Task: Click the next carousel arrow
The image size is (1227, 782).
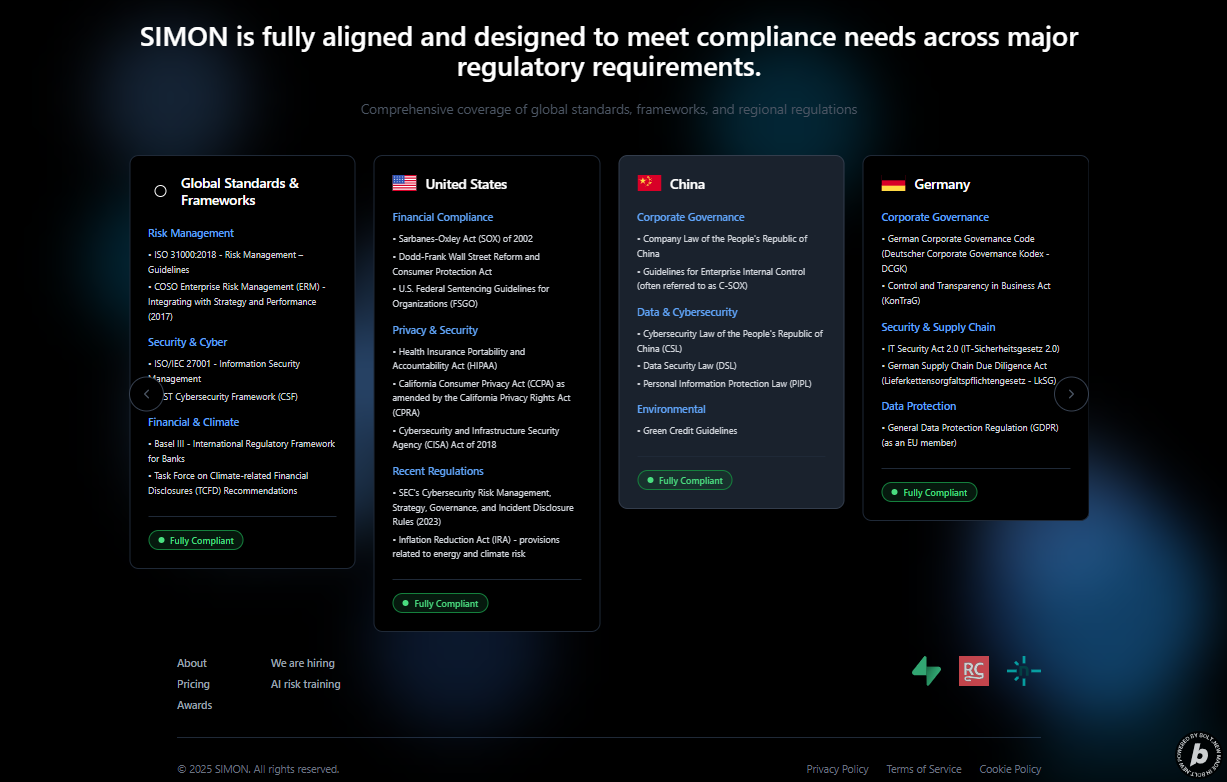Action: tap(1071, 394)
